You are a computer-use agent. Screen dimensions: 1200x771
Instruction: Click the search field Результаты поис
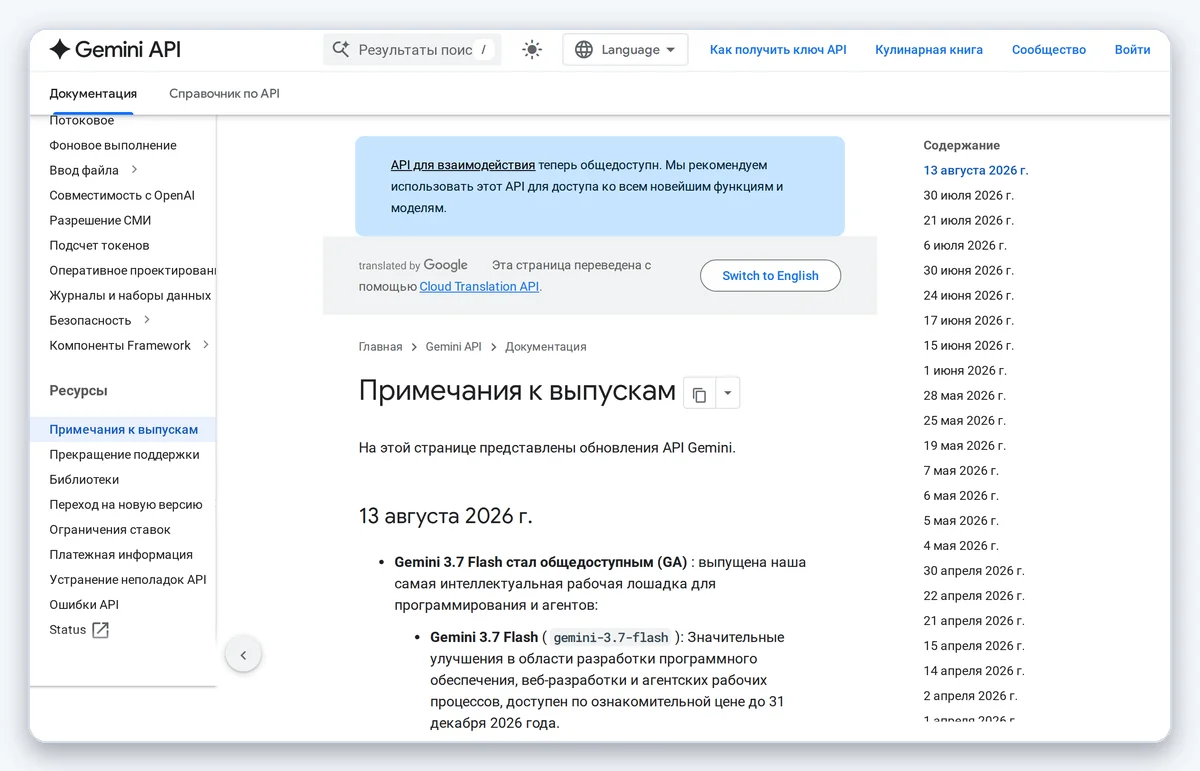click(x=412, y=50)
